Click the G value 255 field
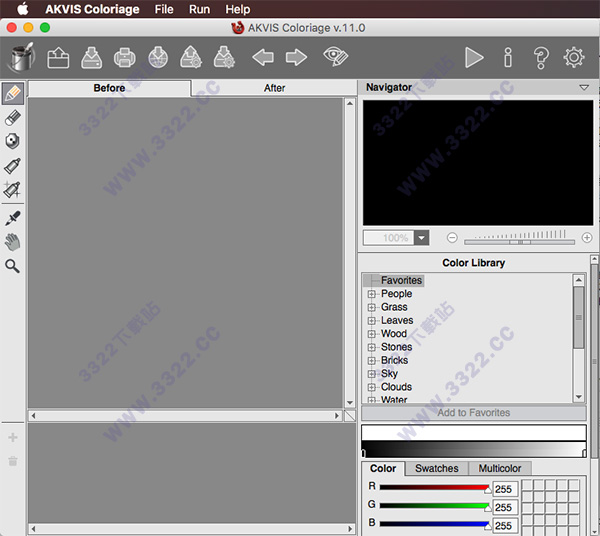 (x=505, y=507)
